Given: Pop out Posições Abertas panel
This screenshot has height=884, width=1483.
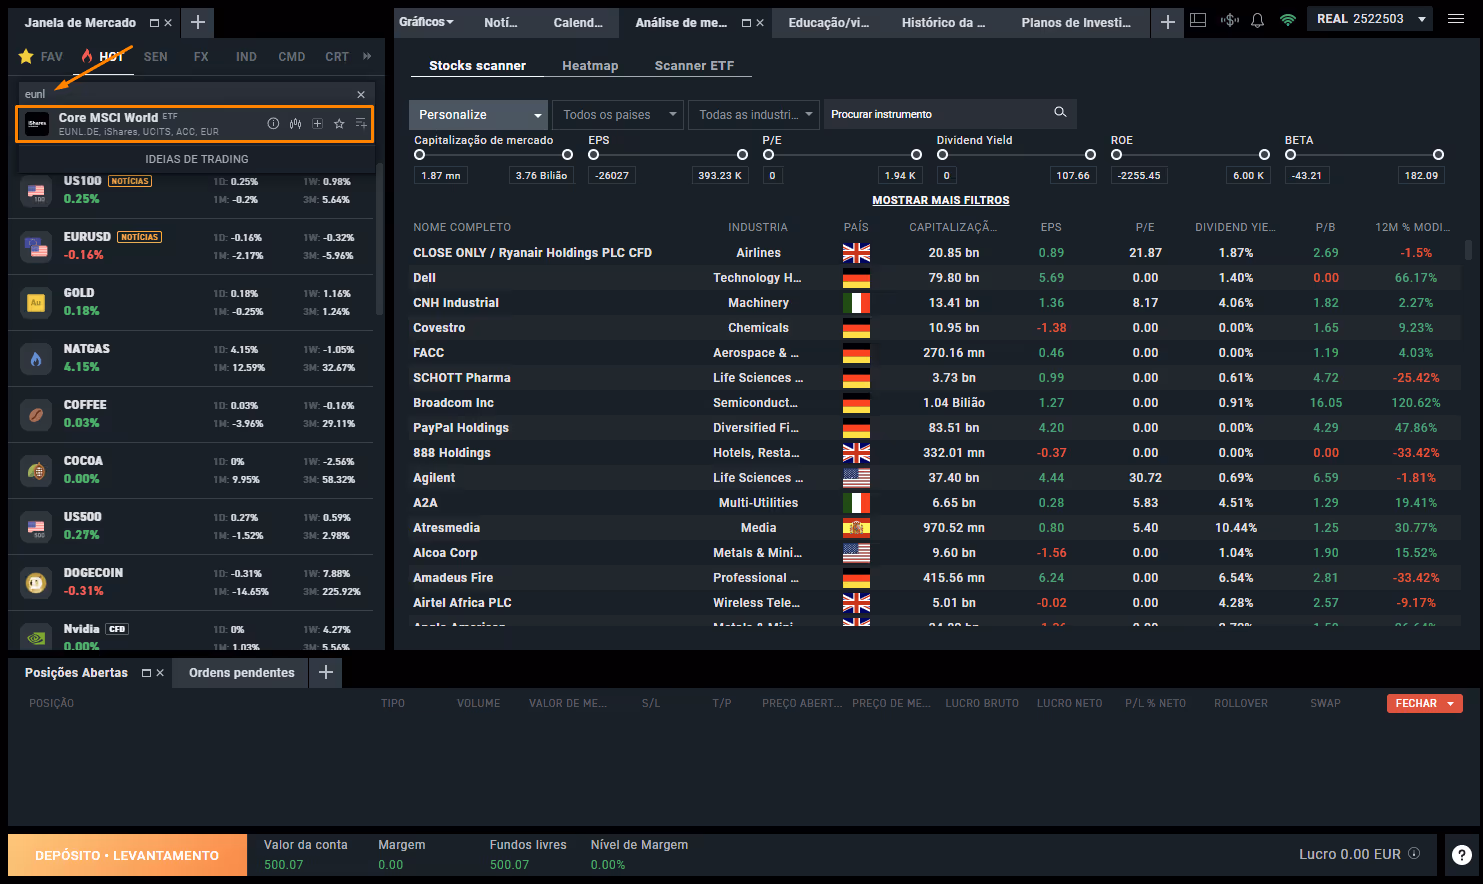Looking at the screenshot, I should coord(146,673).
